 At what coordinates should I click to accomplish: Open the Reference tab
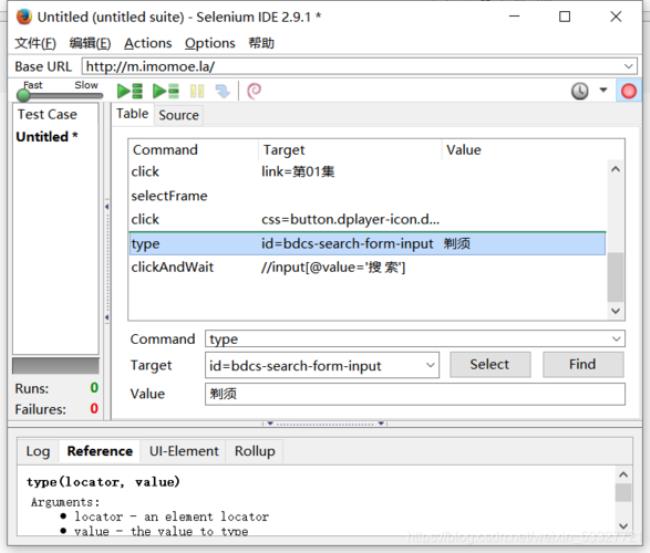point(100,451)
